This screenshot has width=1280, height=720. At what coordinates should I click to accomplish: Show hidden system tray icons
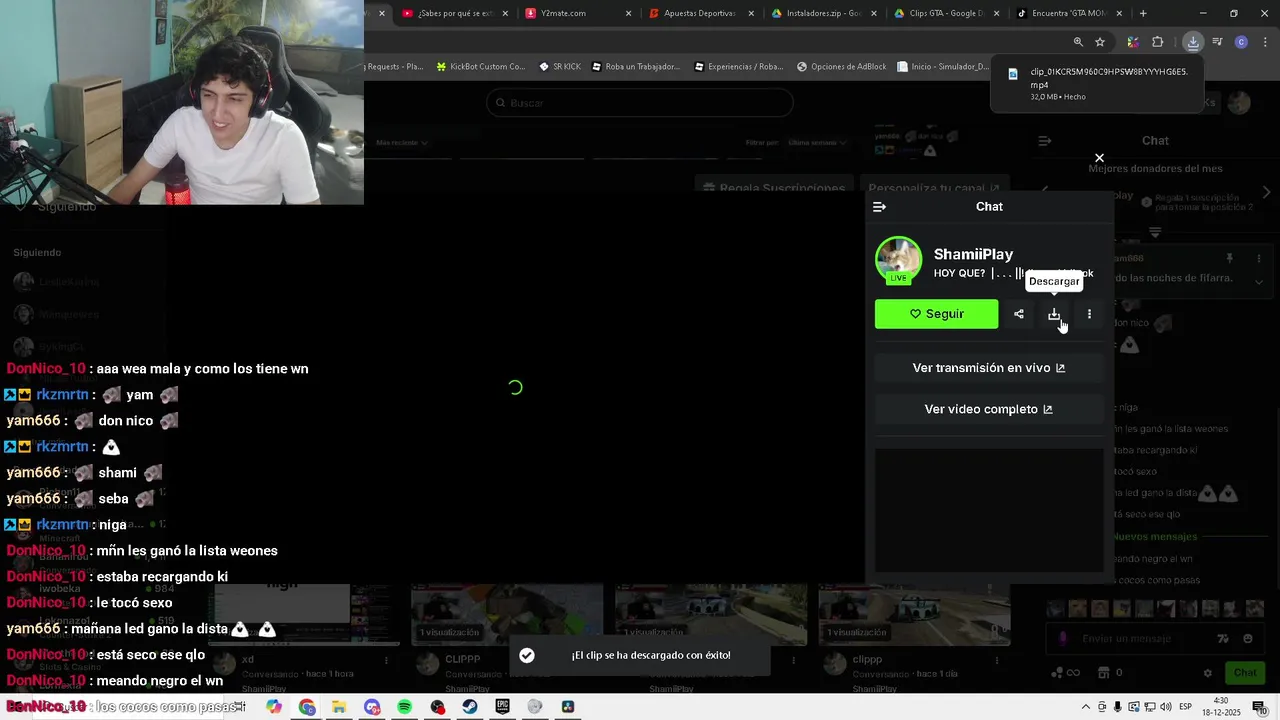[1086, 707]
